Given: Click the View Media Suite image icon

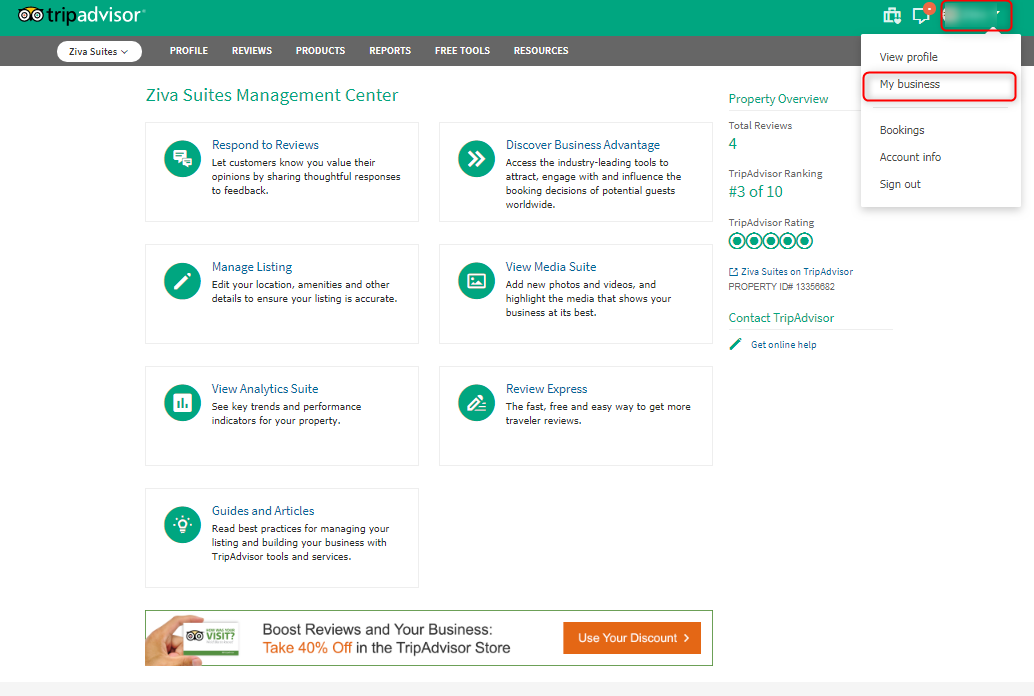Looking at the screenshot, I should pos(476,281).
